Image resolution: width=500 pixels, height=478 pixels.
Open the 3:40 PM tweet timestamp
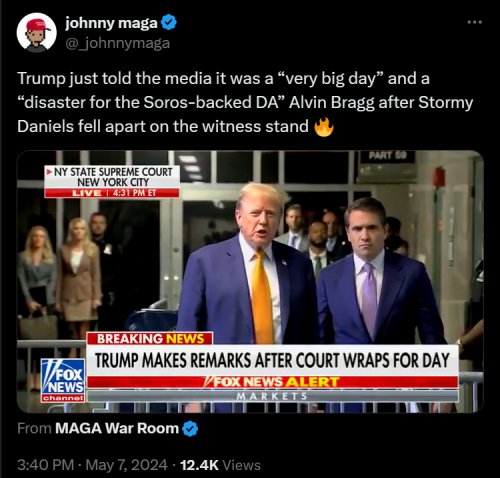(x=46, y=465)
